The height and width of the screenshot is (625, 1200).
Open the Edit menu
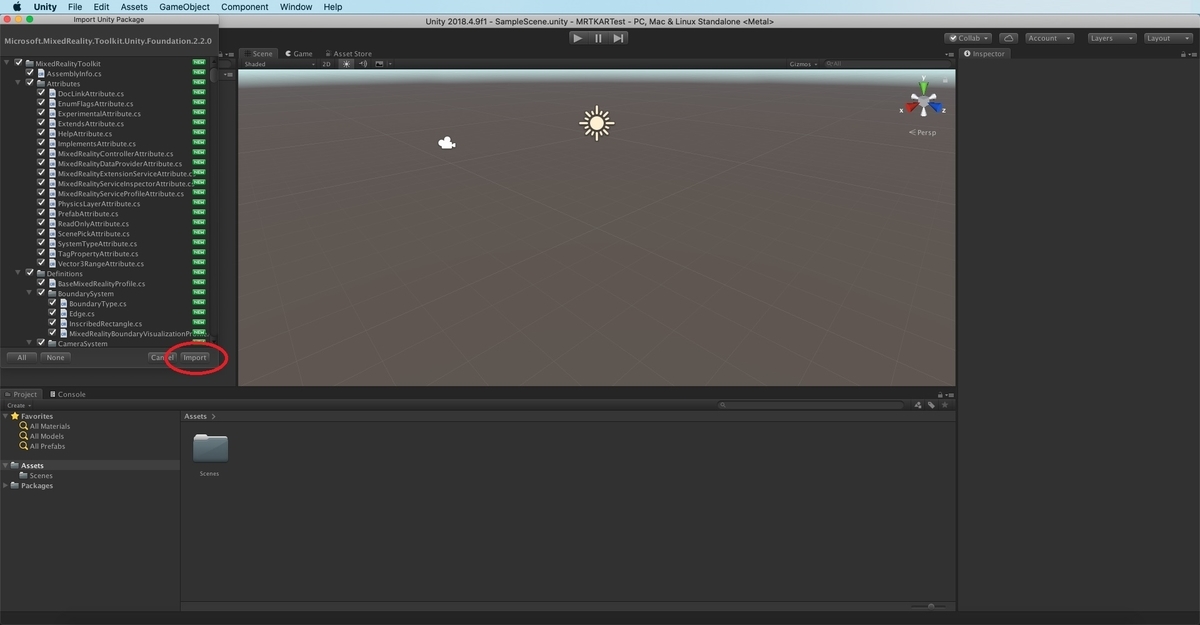tap(101, 7)
